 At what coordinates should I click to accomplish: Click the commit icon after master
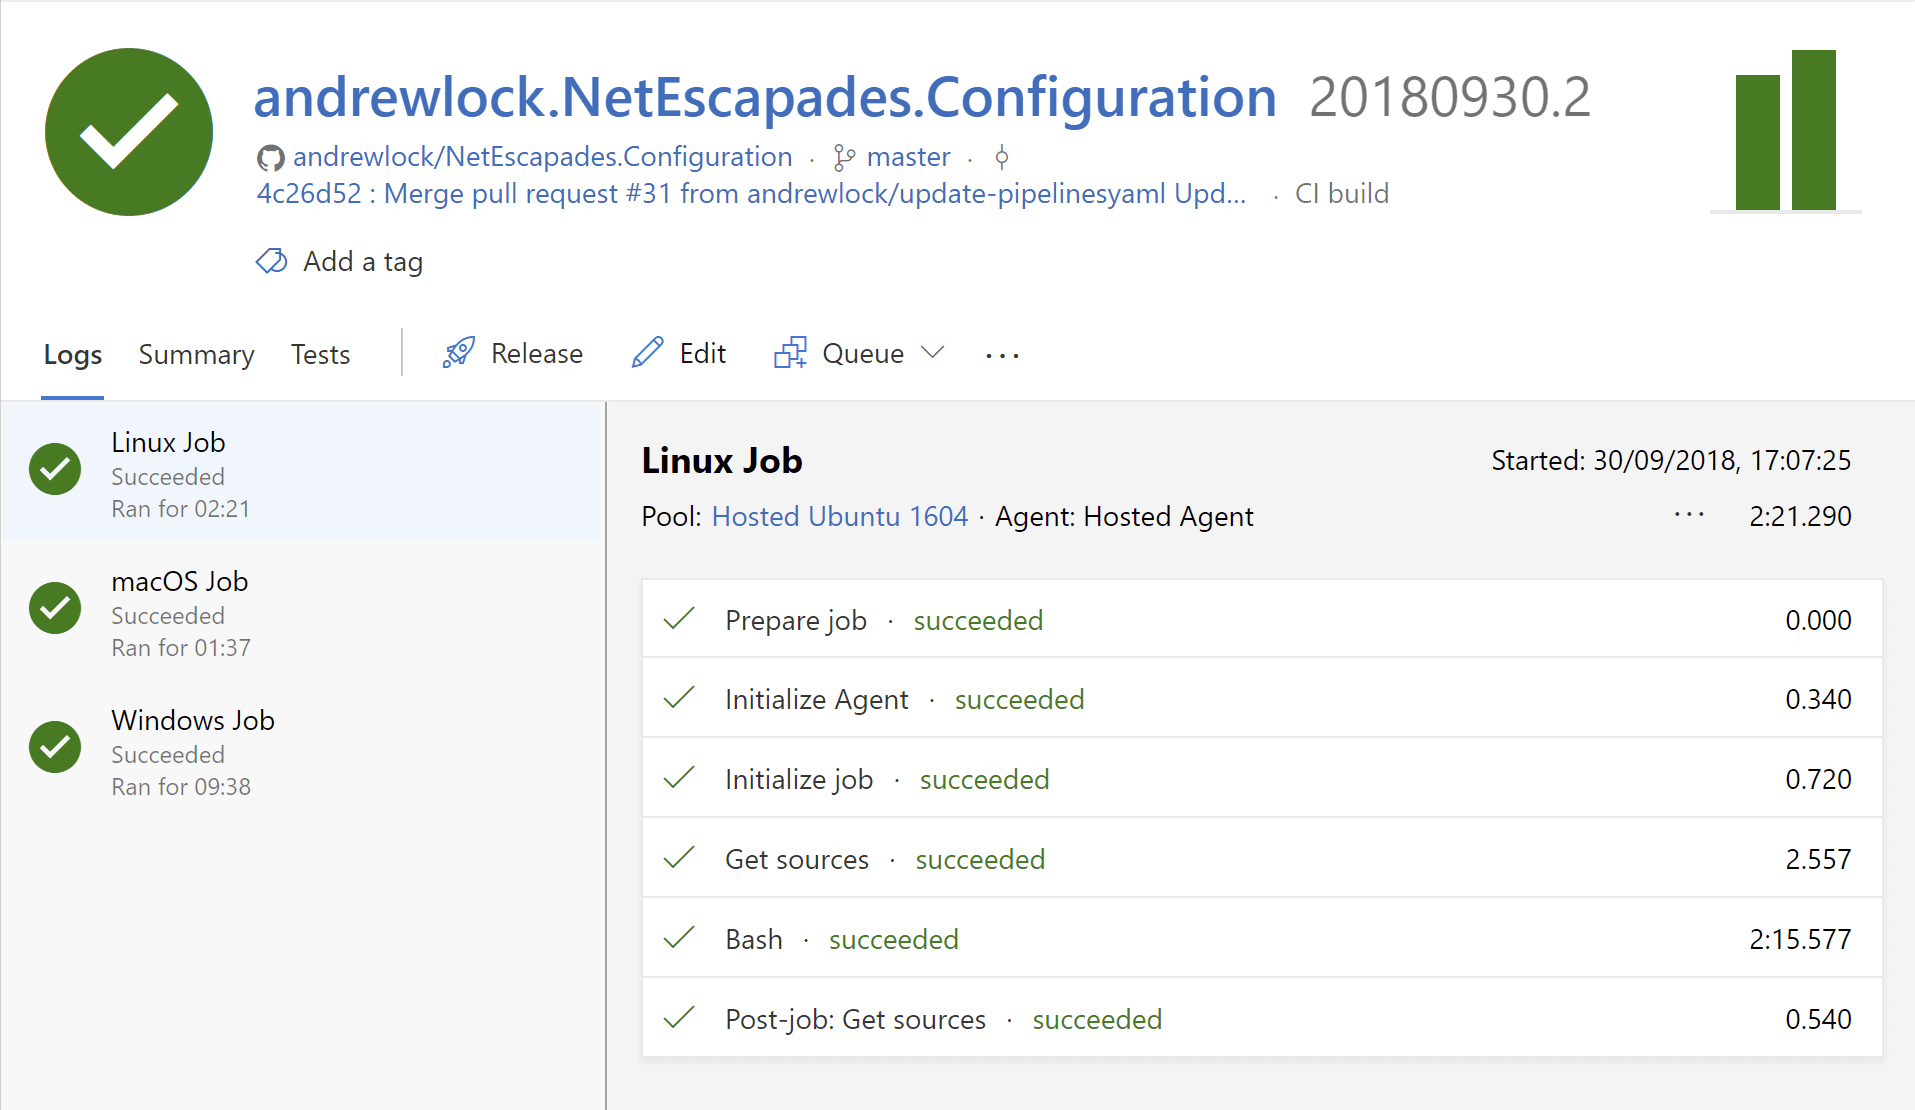(1002, 157)
